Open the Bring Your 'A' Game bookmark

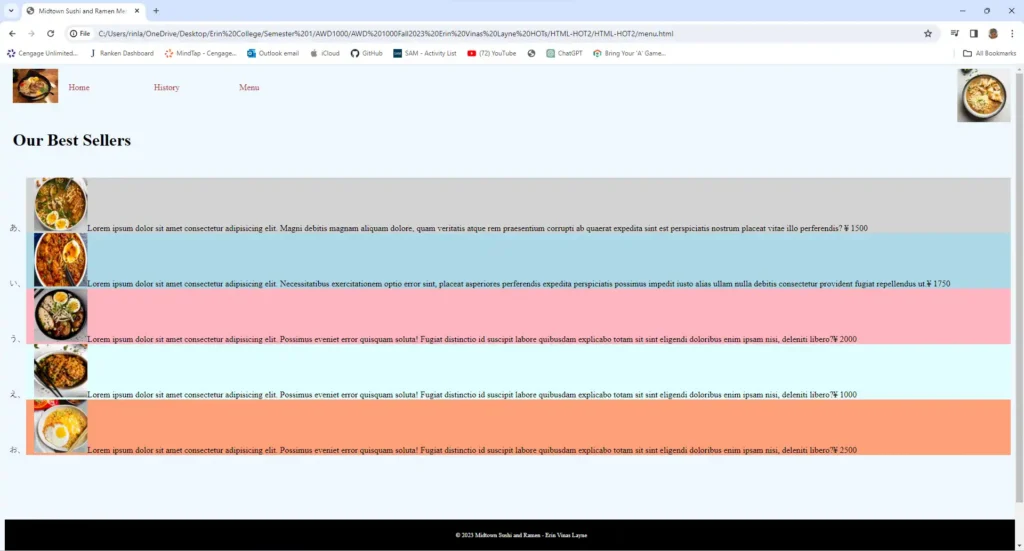click(630, 54)
